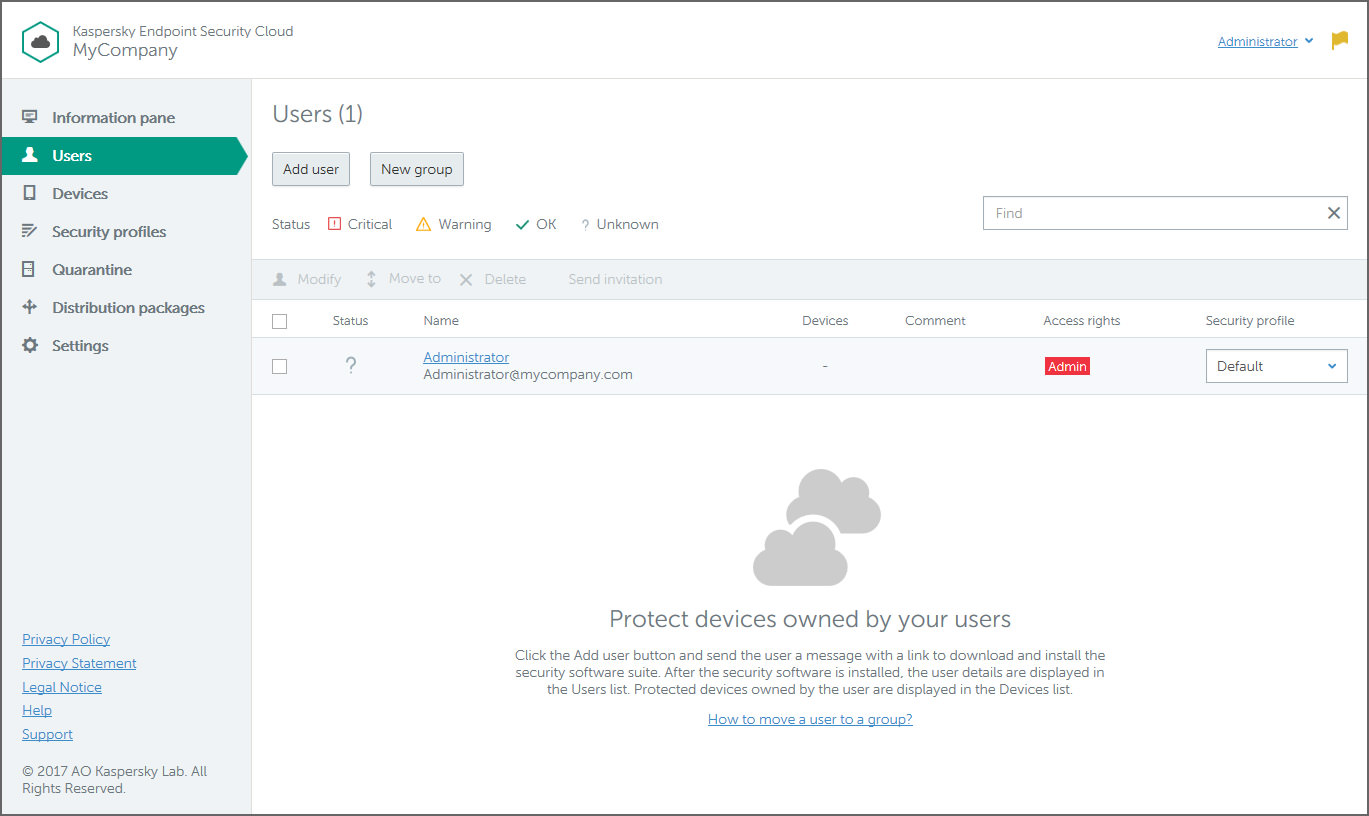The height and width of the screenshot is (816, 1369).
Task: Click the red Admin access rights badge
Action: 1067,366
